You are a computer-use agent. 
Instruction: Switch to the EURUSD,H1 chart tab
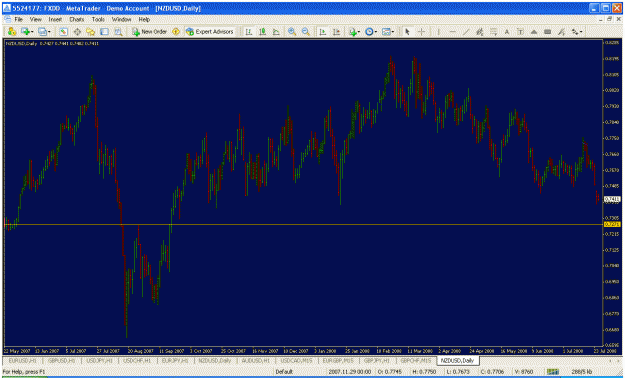(x=23, y=360)
